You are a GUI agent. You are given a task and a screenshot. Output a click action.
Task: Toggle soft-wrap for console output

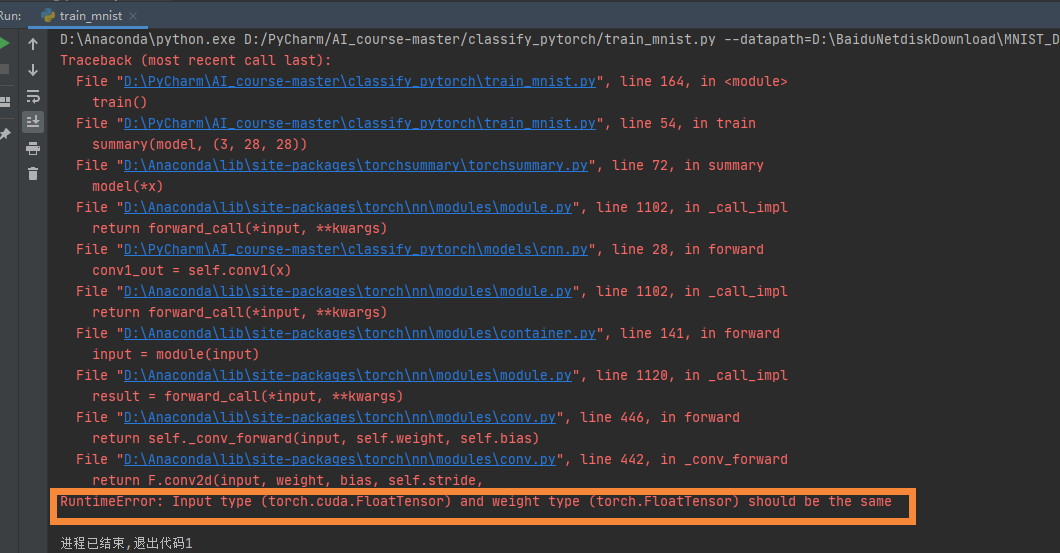[32, 96]
